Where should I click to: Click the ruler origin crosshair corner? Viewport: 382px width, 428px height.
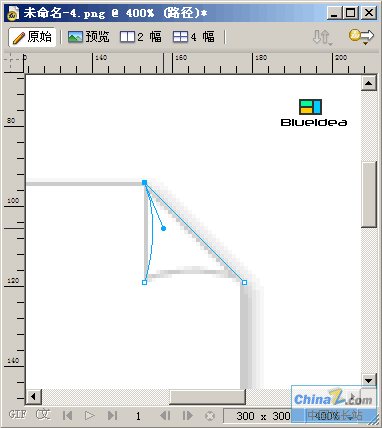pyautogui.click(x=14, y=63)
